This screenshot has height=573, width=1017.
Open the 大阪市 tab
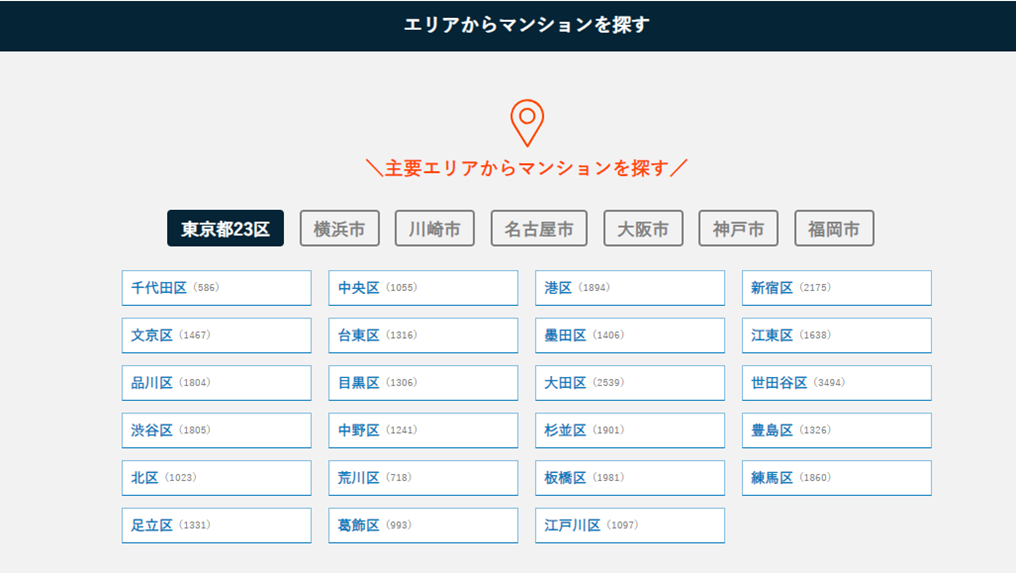643,228
